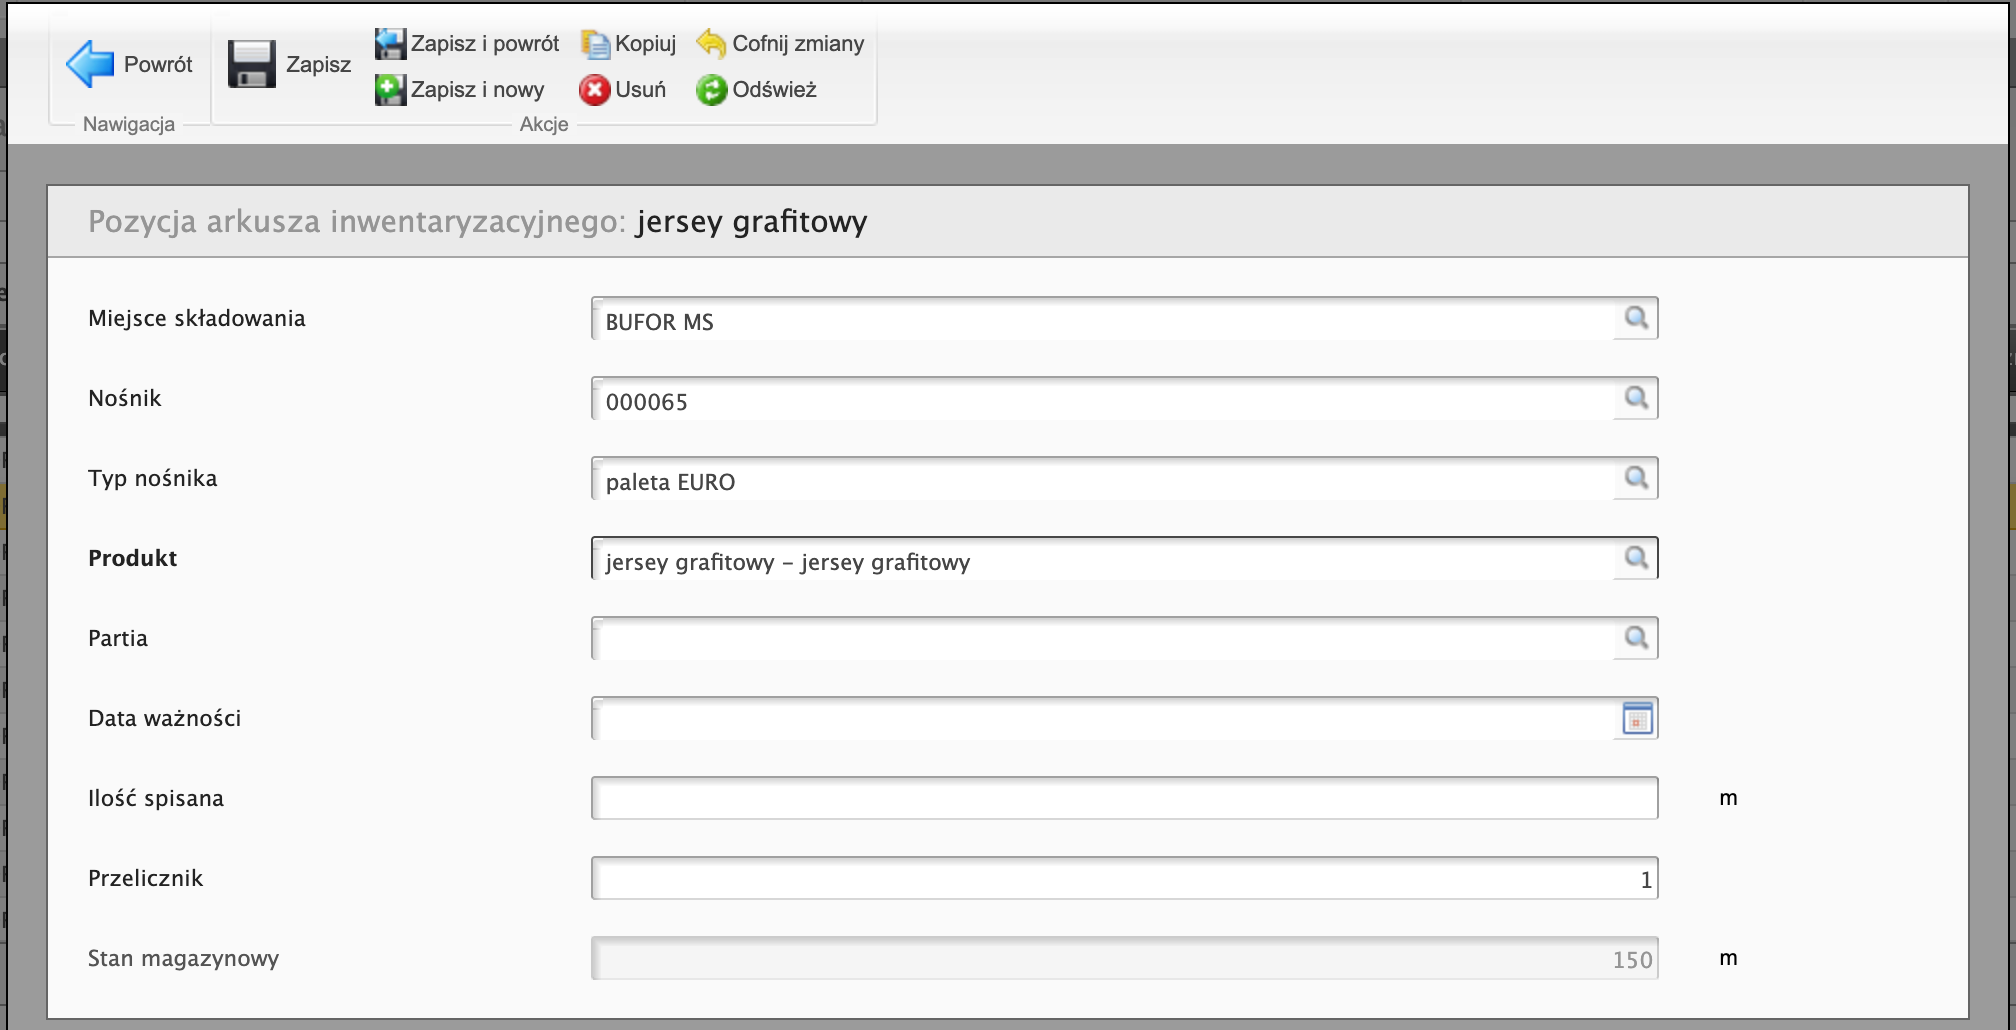Click Zapisz i nowy toolbar button
Image resolution: width=2016 pixels, height=1030 pixels.
(x=461, y=89)
